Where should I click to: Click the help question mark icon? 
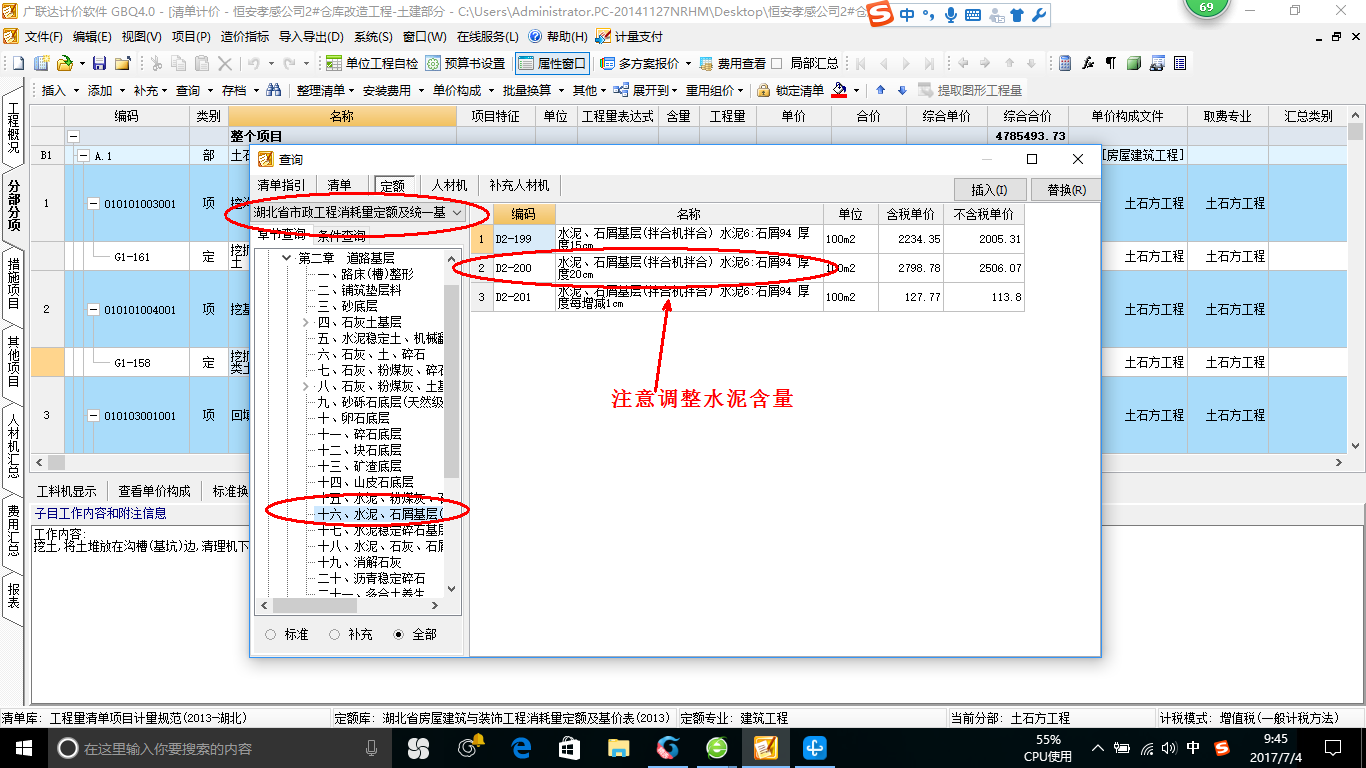click(535, 36)
